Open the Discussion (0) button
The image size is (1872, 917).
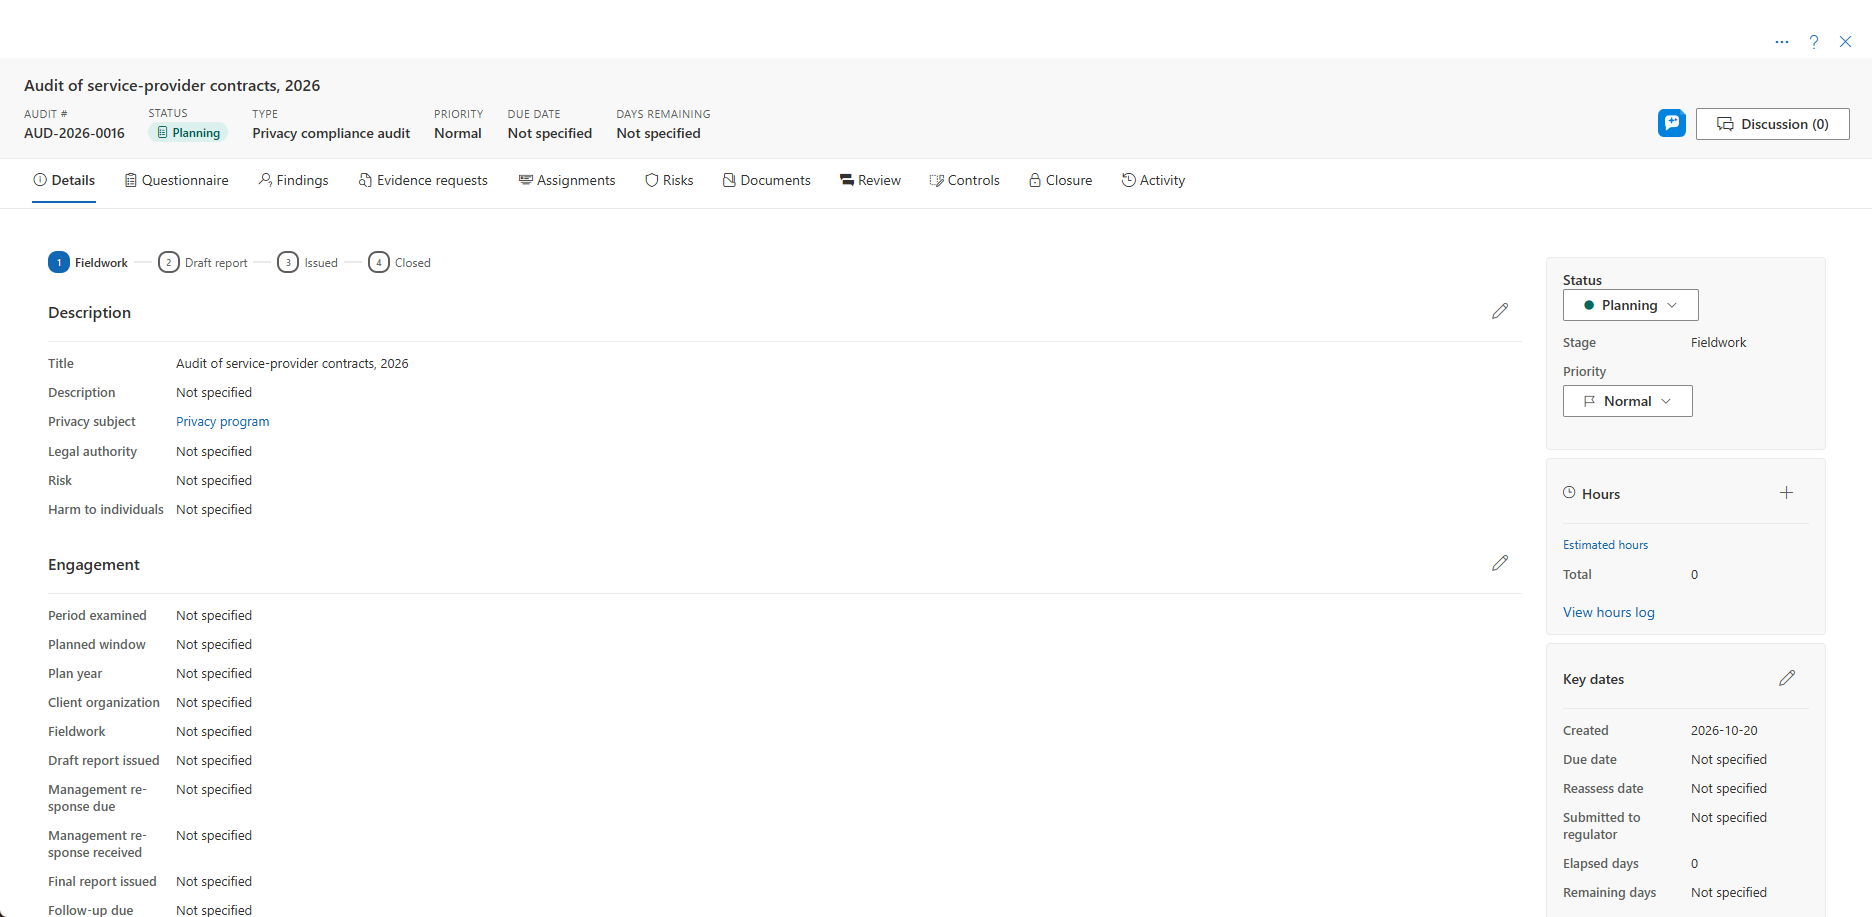click(x=1773, y=124)
